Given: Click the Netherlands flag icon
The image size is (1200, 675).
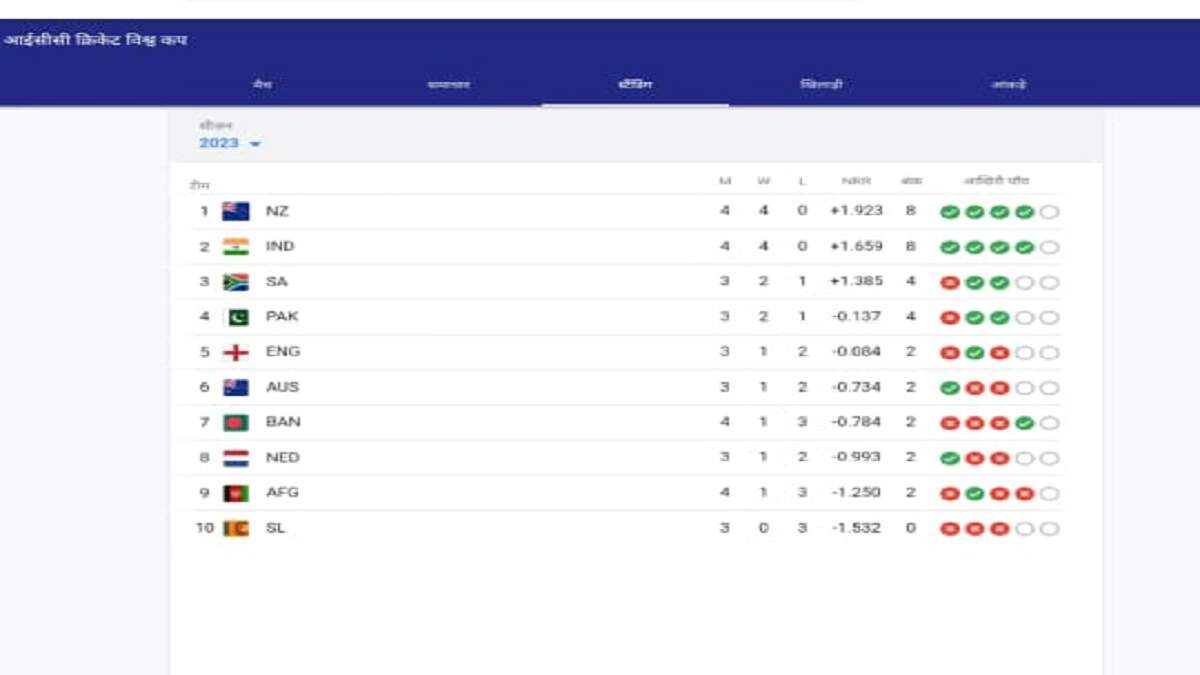Looking at the screenshot, I should pos(236,458).
